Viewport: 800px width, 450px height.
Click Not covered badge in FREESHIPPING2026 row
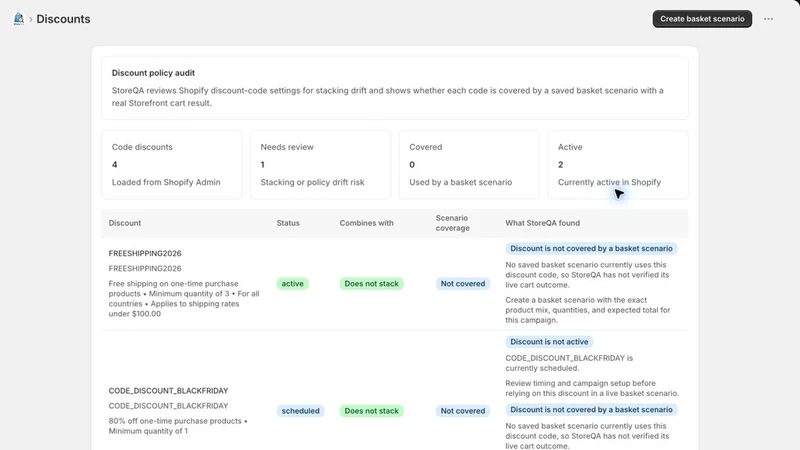click(x=463, y=284)
